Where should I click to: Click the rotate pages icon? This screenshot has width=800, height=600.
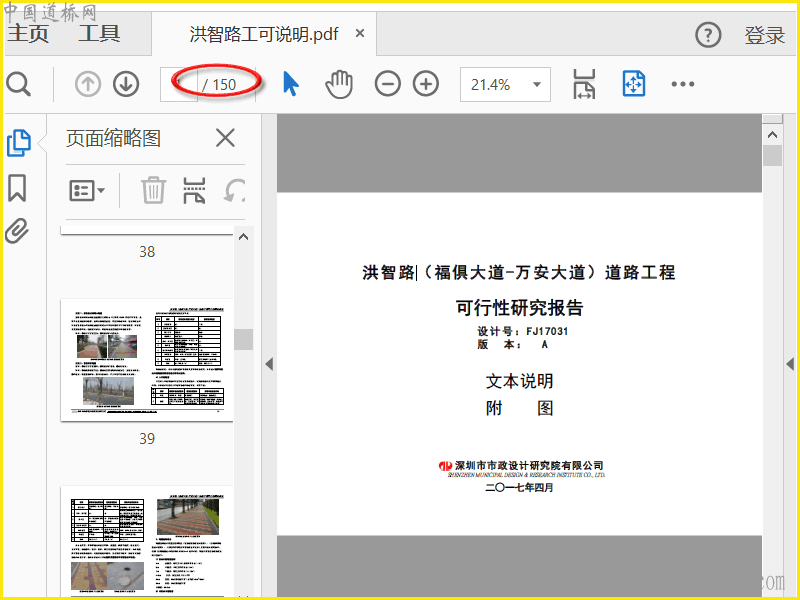tap(234, 191)
